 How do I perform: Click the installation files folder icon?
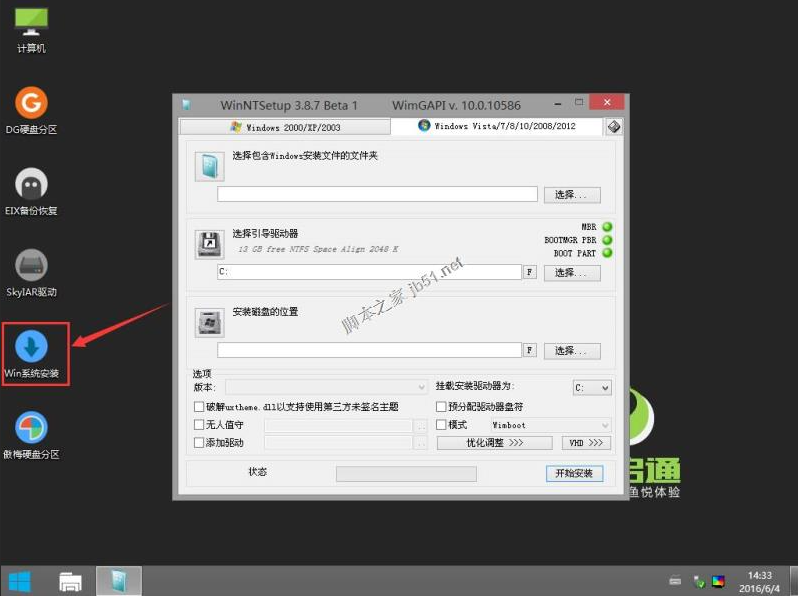209,166
